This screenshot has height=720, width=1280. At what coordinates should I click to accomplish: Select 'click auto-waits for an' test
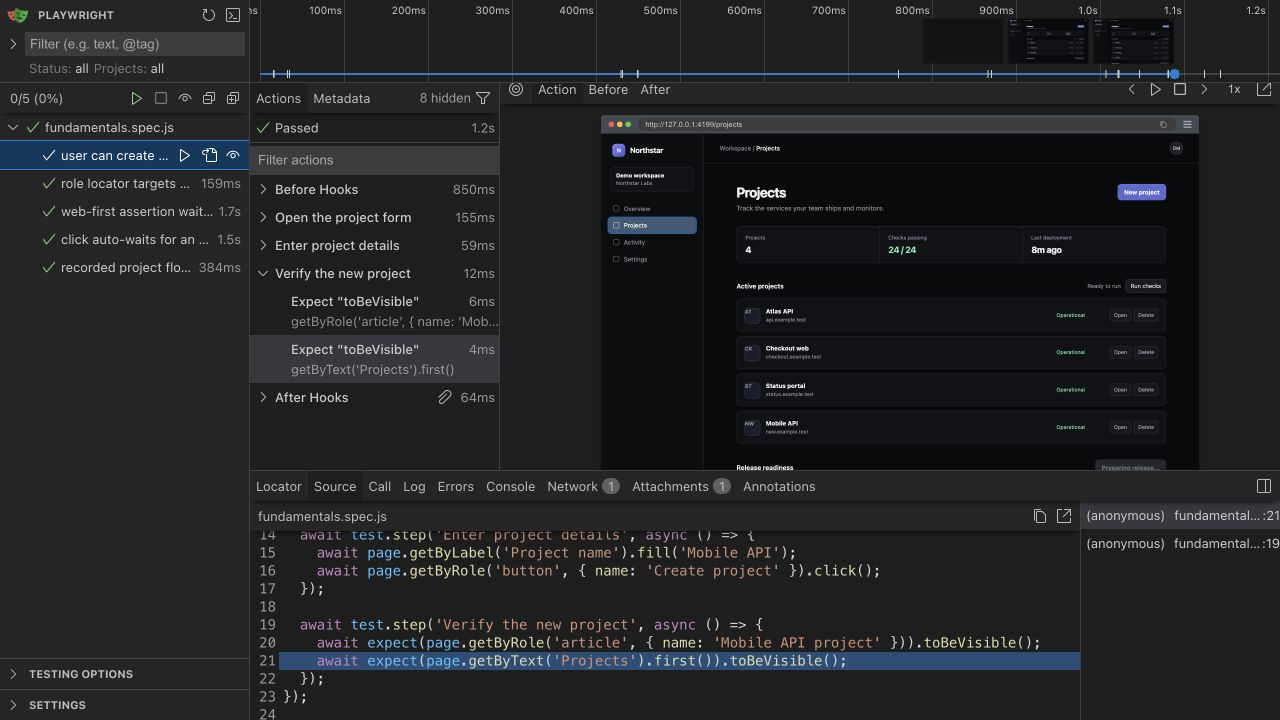[x=124, y=239]
